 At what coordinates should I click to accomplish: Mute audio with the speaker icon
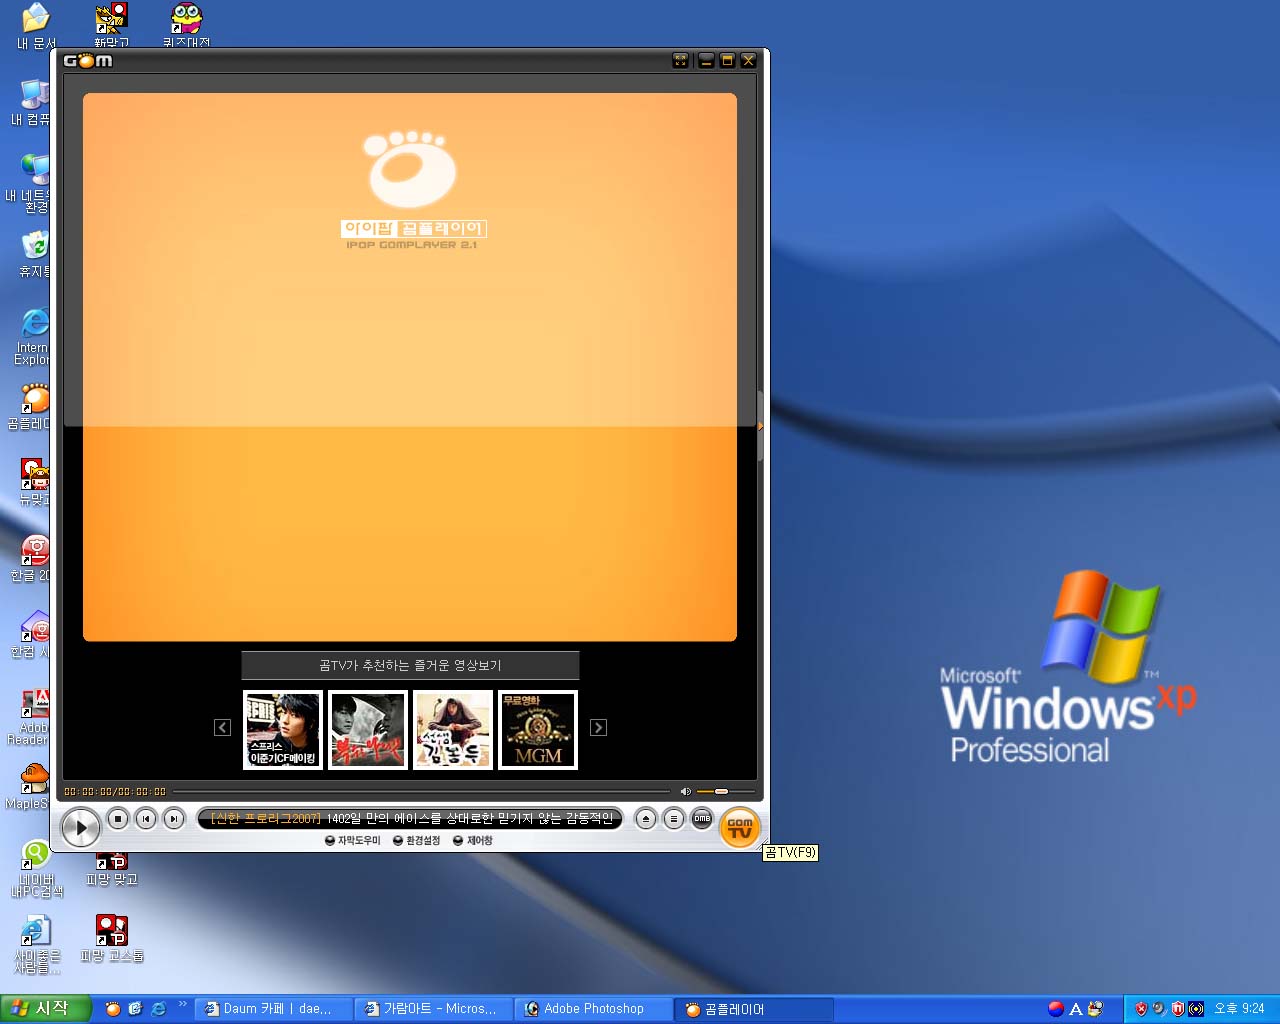pos(686,791)
